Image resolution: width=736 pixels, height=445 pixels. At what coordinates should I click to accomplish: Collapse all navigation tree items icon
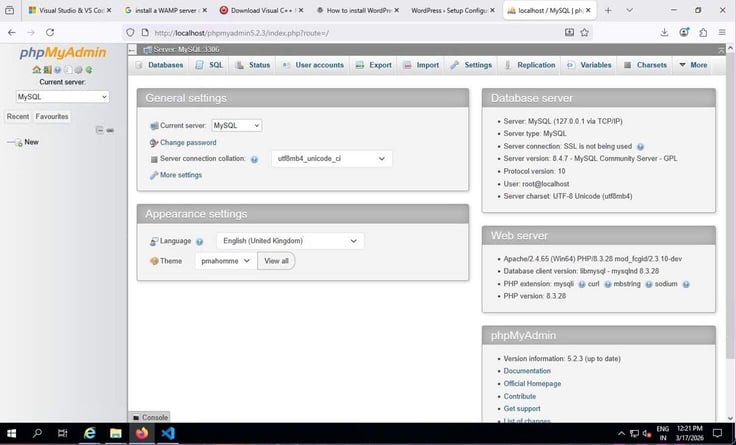(100, 130)
